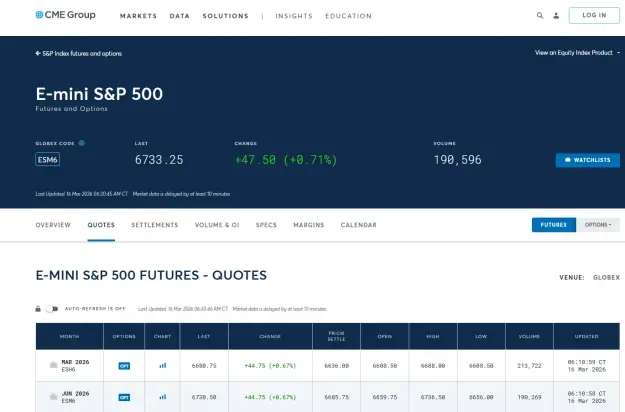
Task: Turn on the Auto-Refresh toggle
Action: pos(52,309)
